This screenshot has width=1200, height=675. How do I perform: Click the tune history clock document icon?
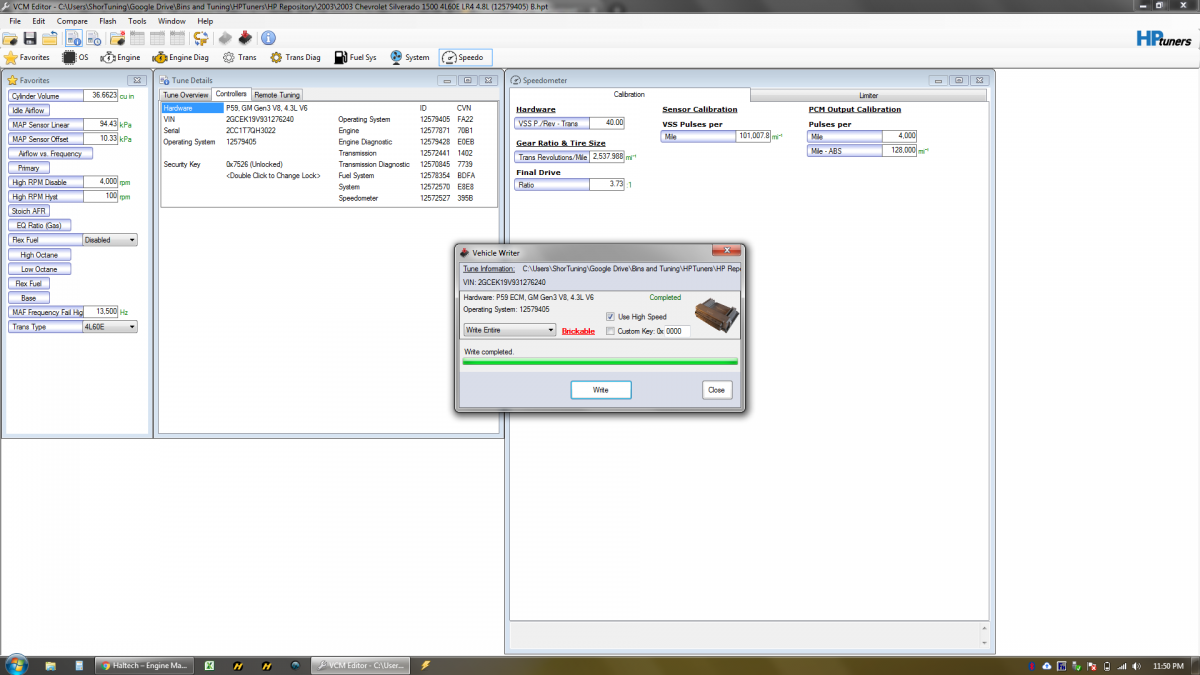[93, 38]
